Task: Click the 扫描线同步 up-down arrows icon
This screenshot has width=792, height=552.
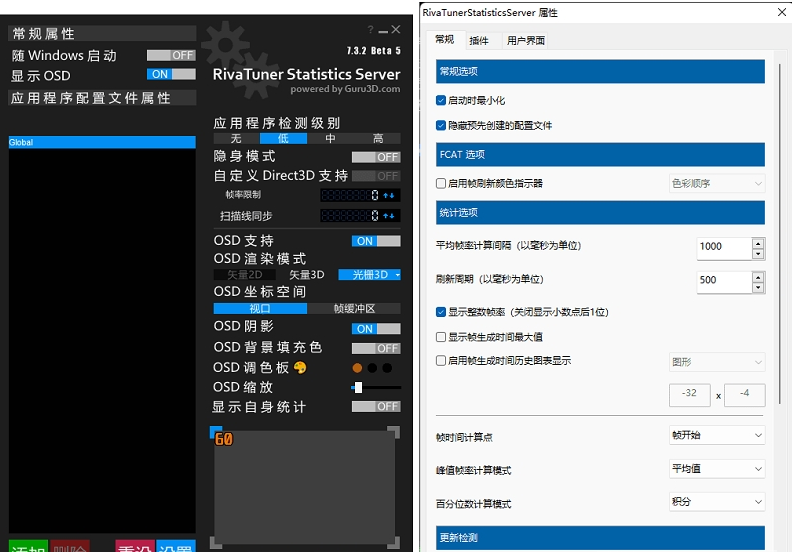Action: pyautogui.click(x=388, y=216)
